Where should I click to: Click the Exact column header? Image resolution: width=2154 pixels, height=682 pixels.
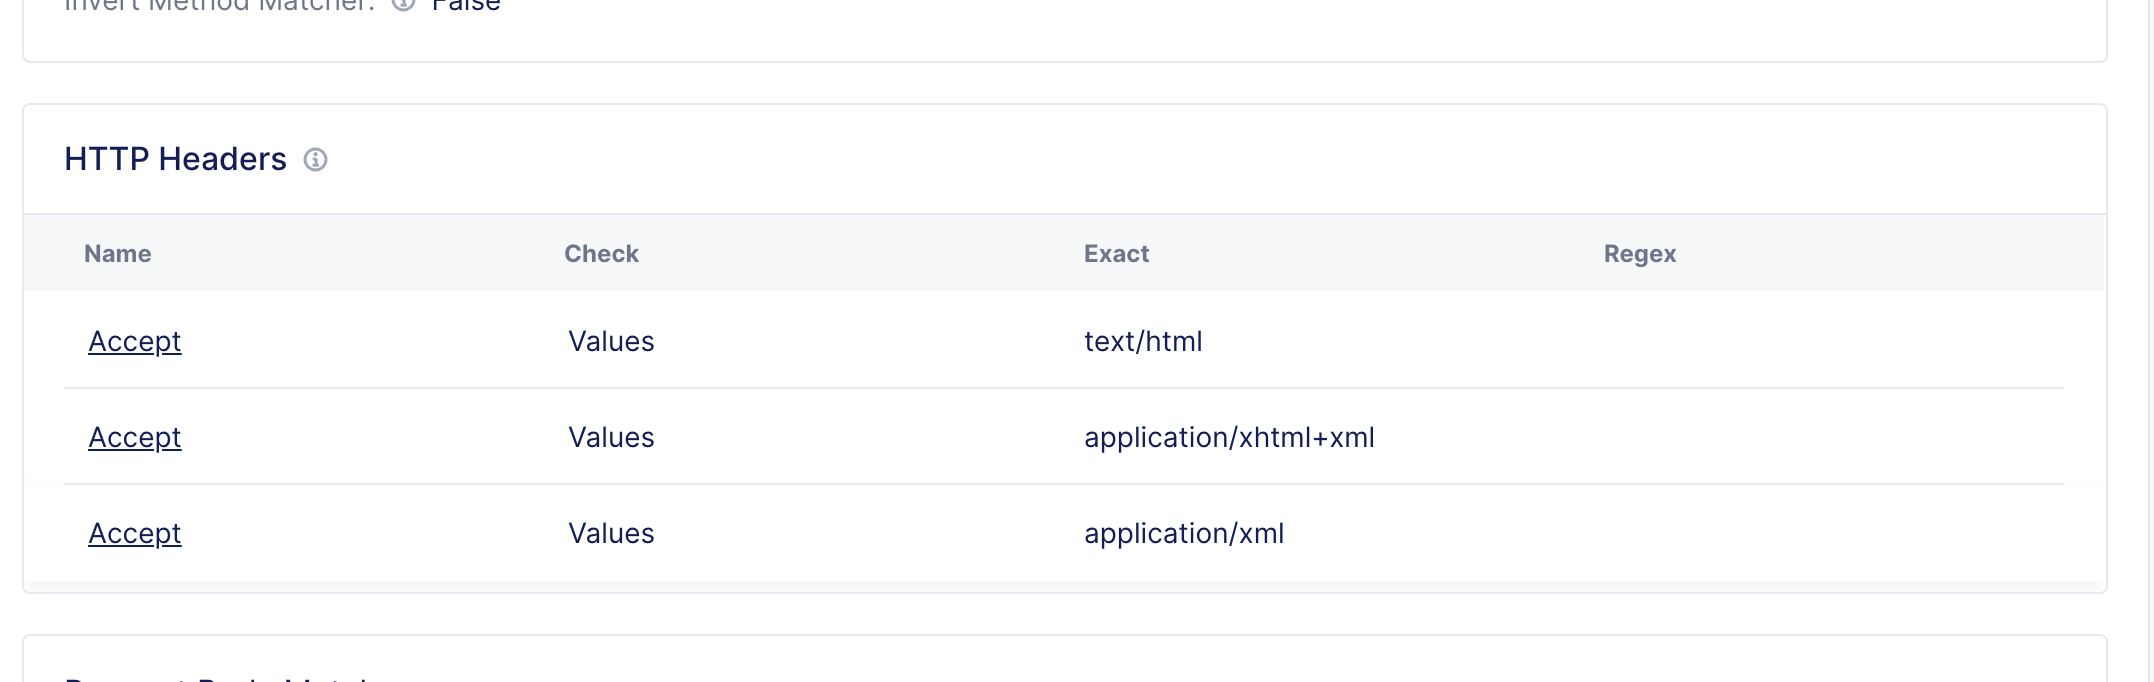click(1115, 253)
